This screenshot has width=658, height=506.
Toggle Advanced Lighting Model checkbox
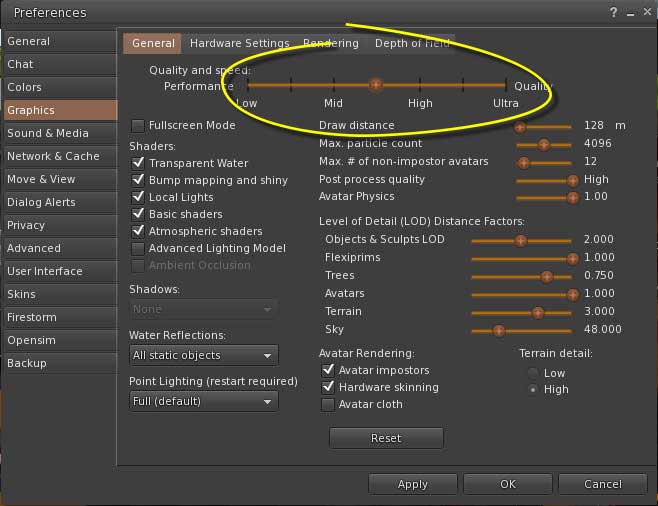point(138,248)
